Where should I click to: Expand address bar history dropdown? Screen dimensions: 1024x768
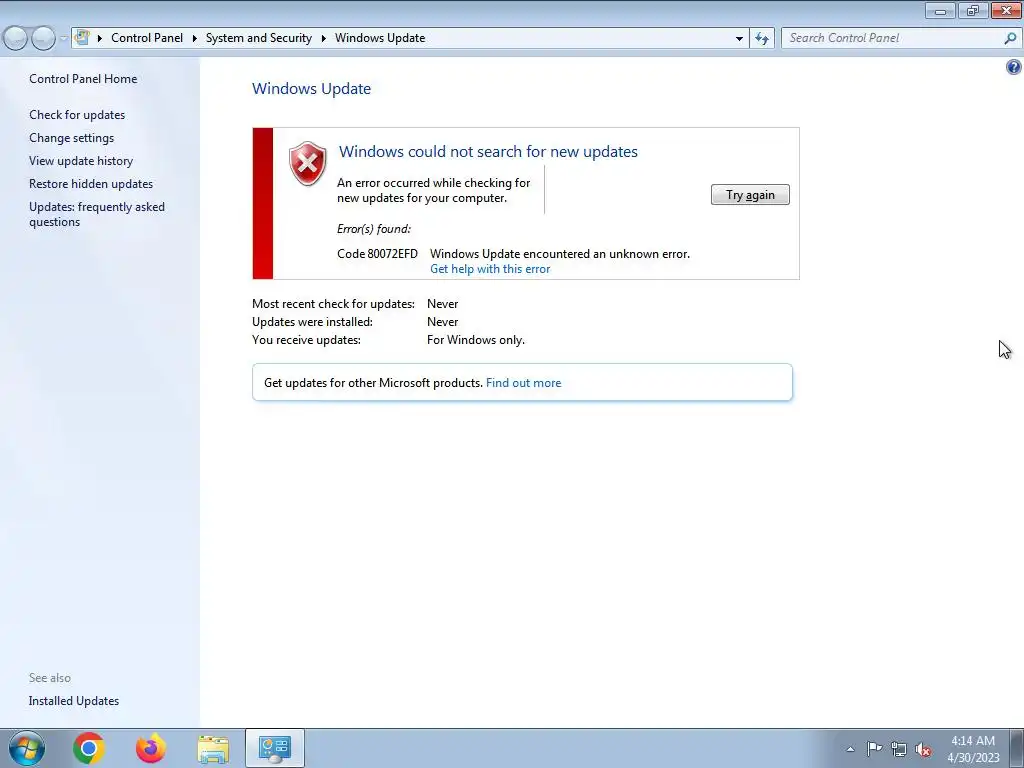[x=739, y=39]
